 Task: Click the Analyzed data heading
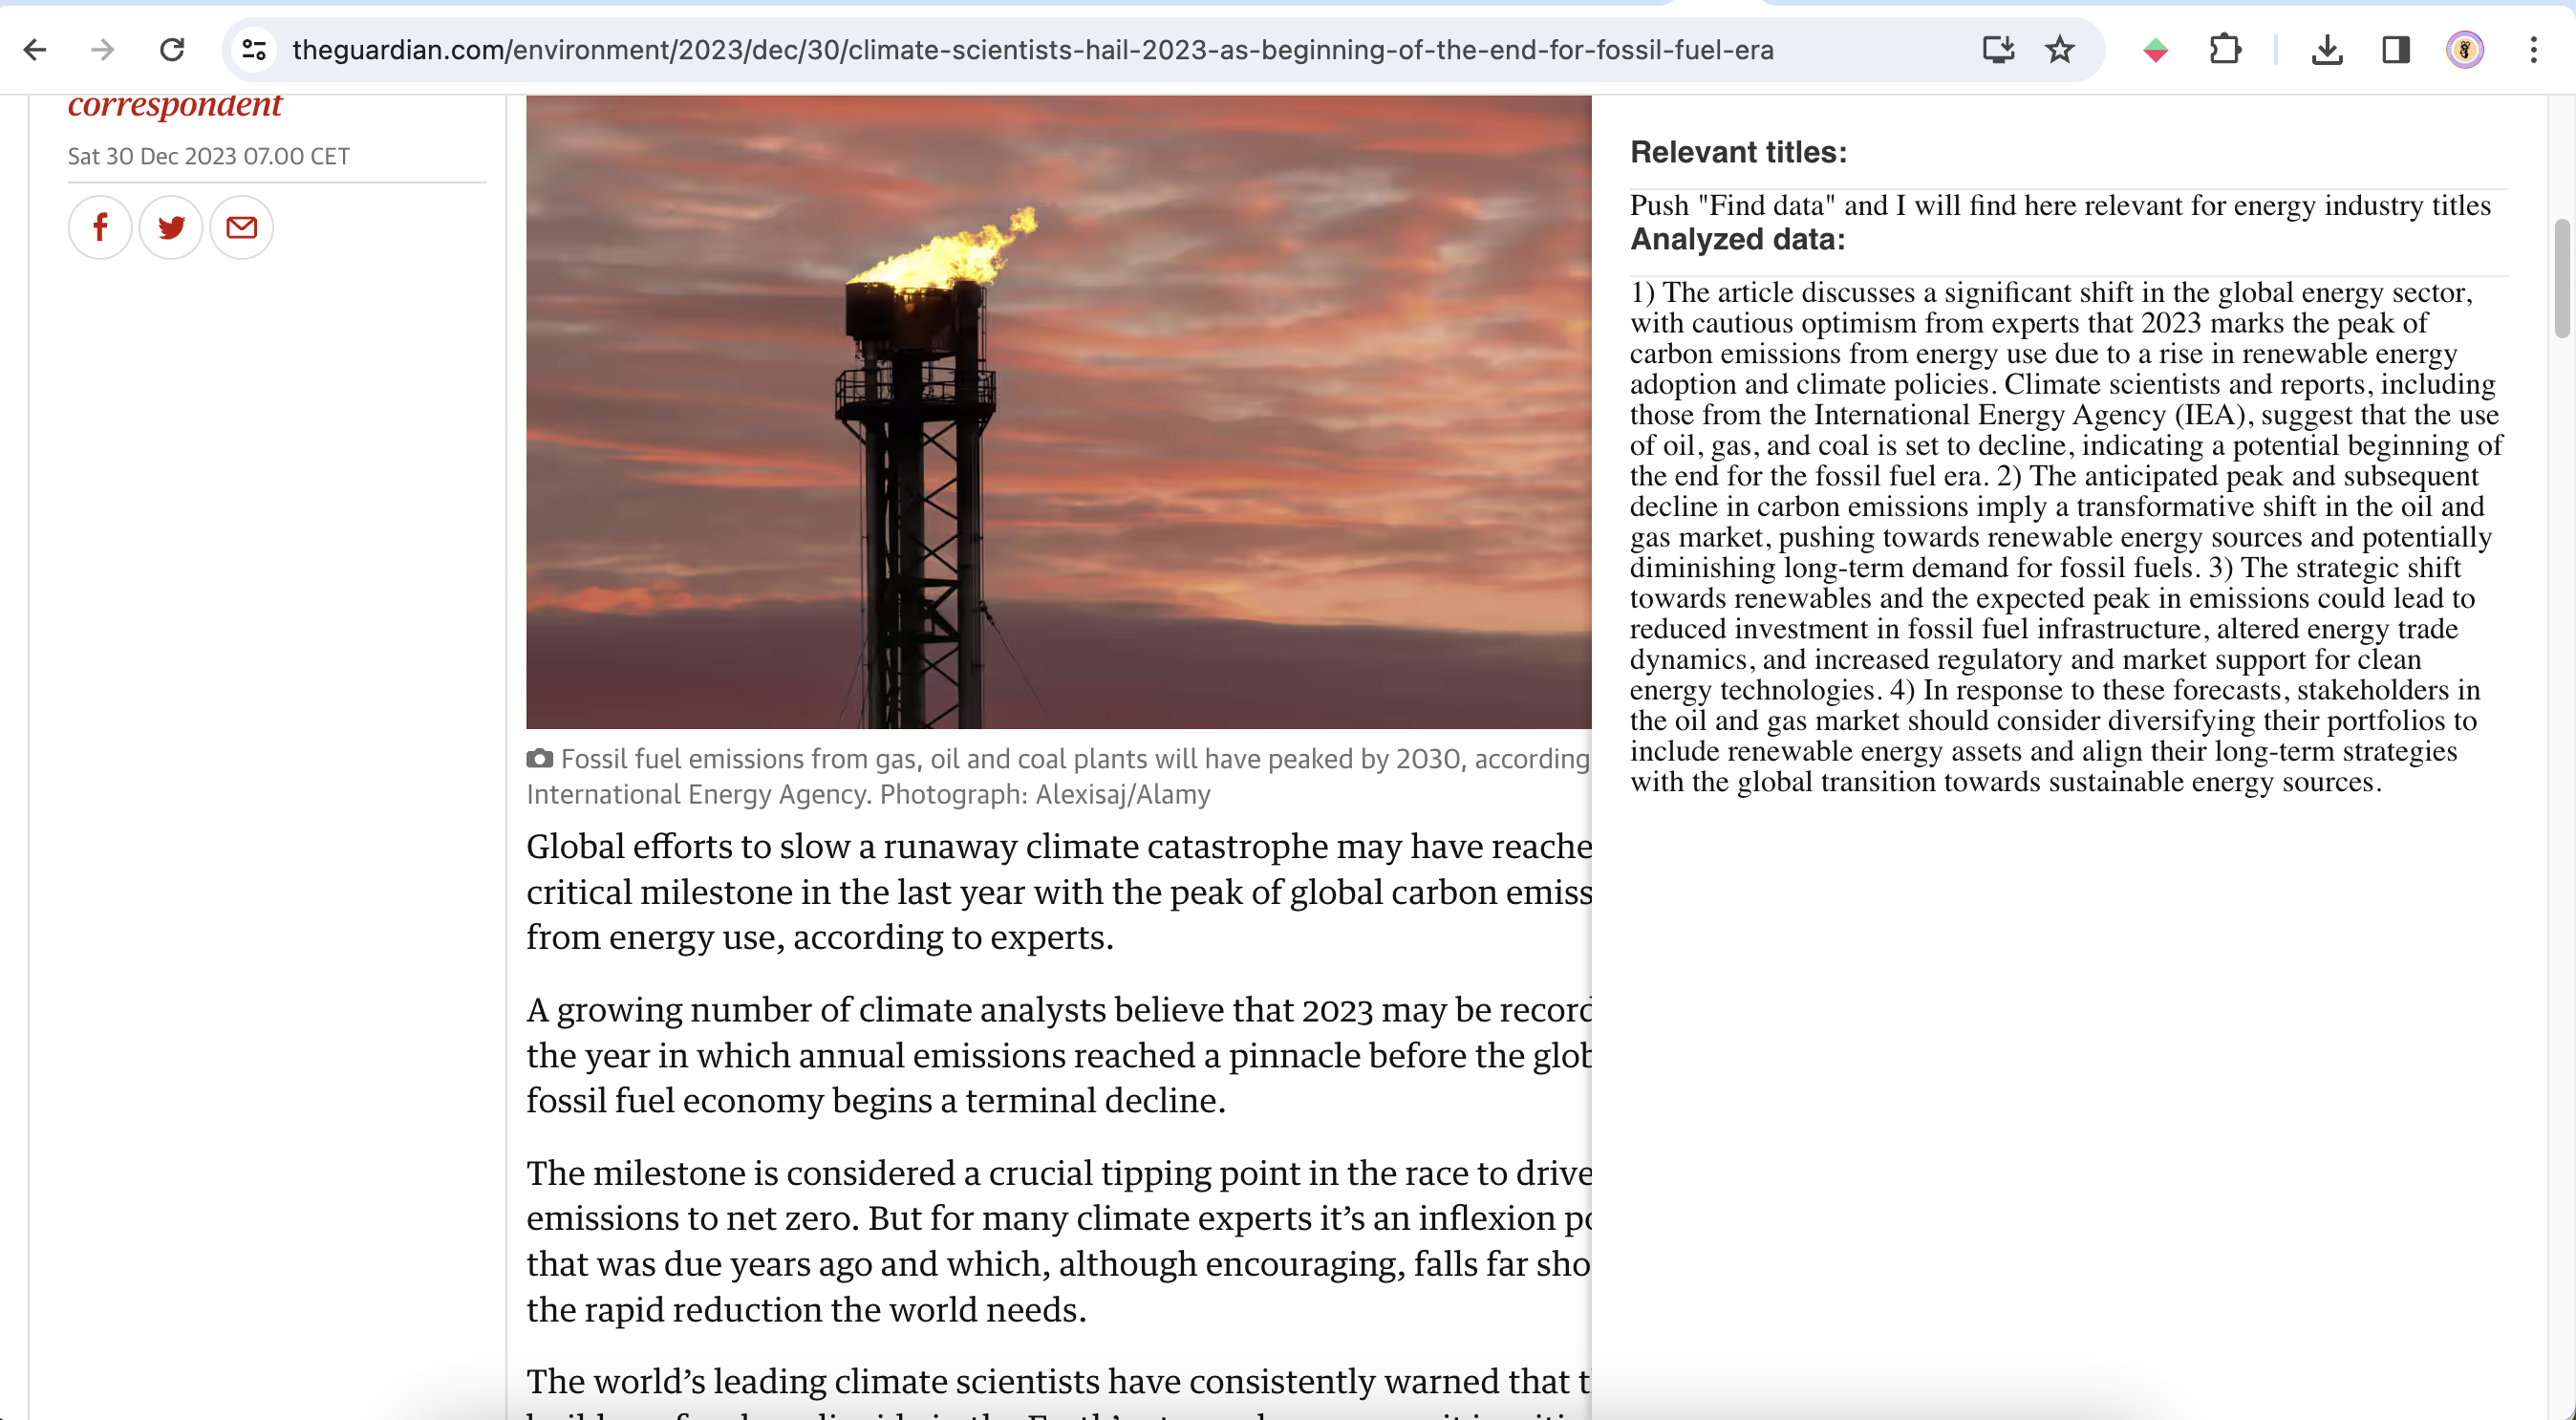(x=1737, y=239)
